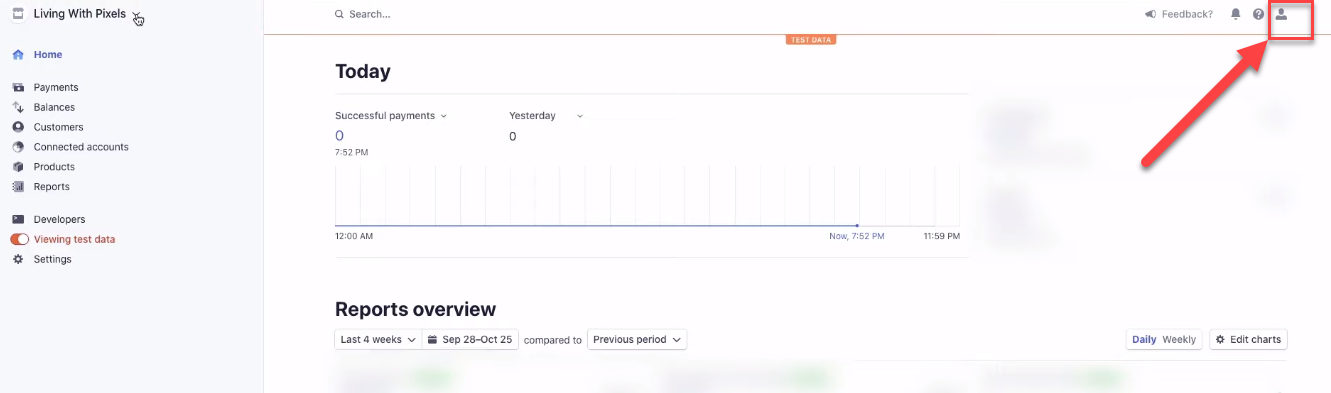
Task: Click the Payments sidebar icon
Action: [x=18, y=87]
